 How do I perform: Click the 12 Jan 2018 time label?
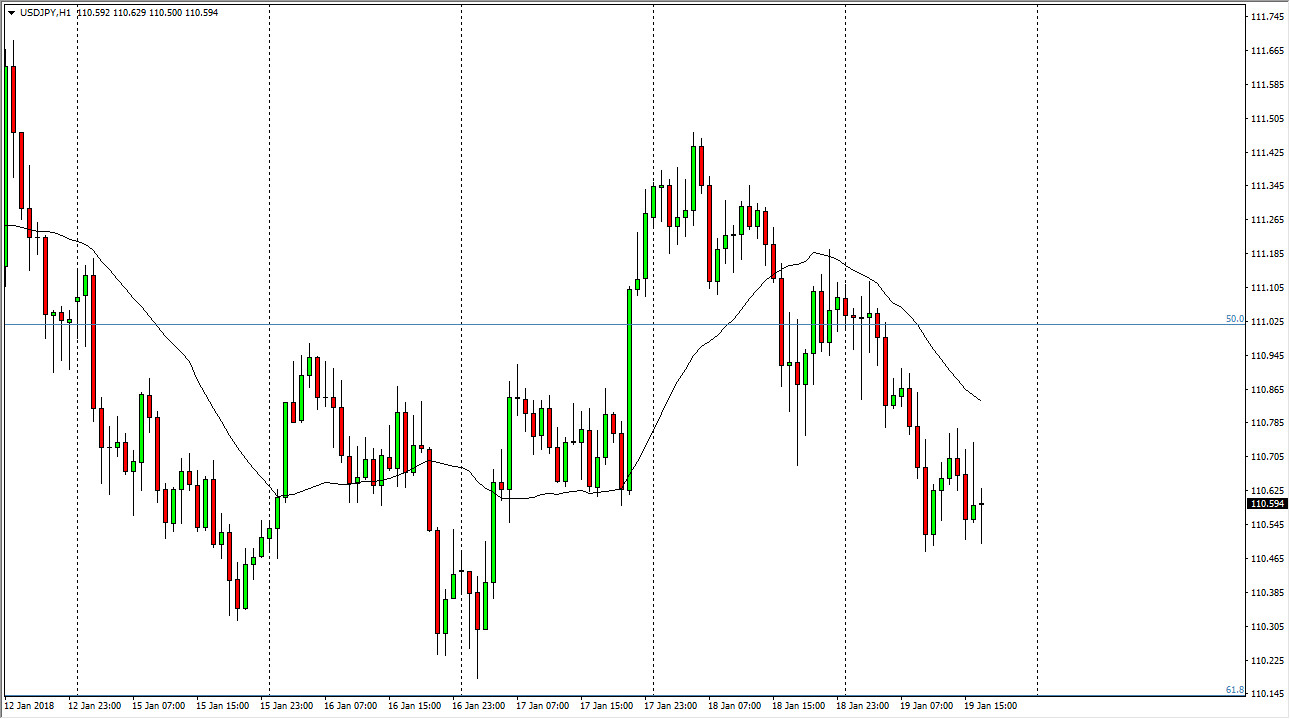[x=31, y=706]
